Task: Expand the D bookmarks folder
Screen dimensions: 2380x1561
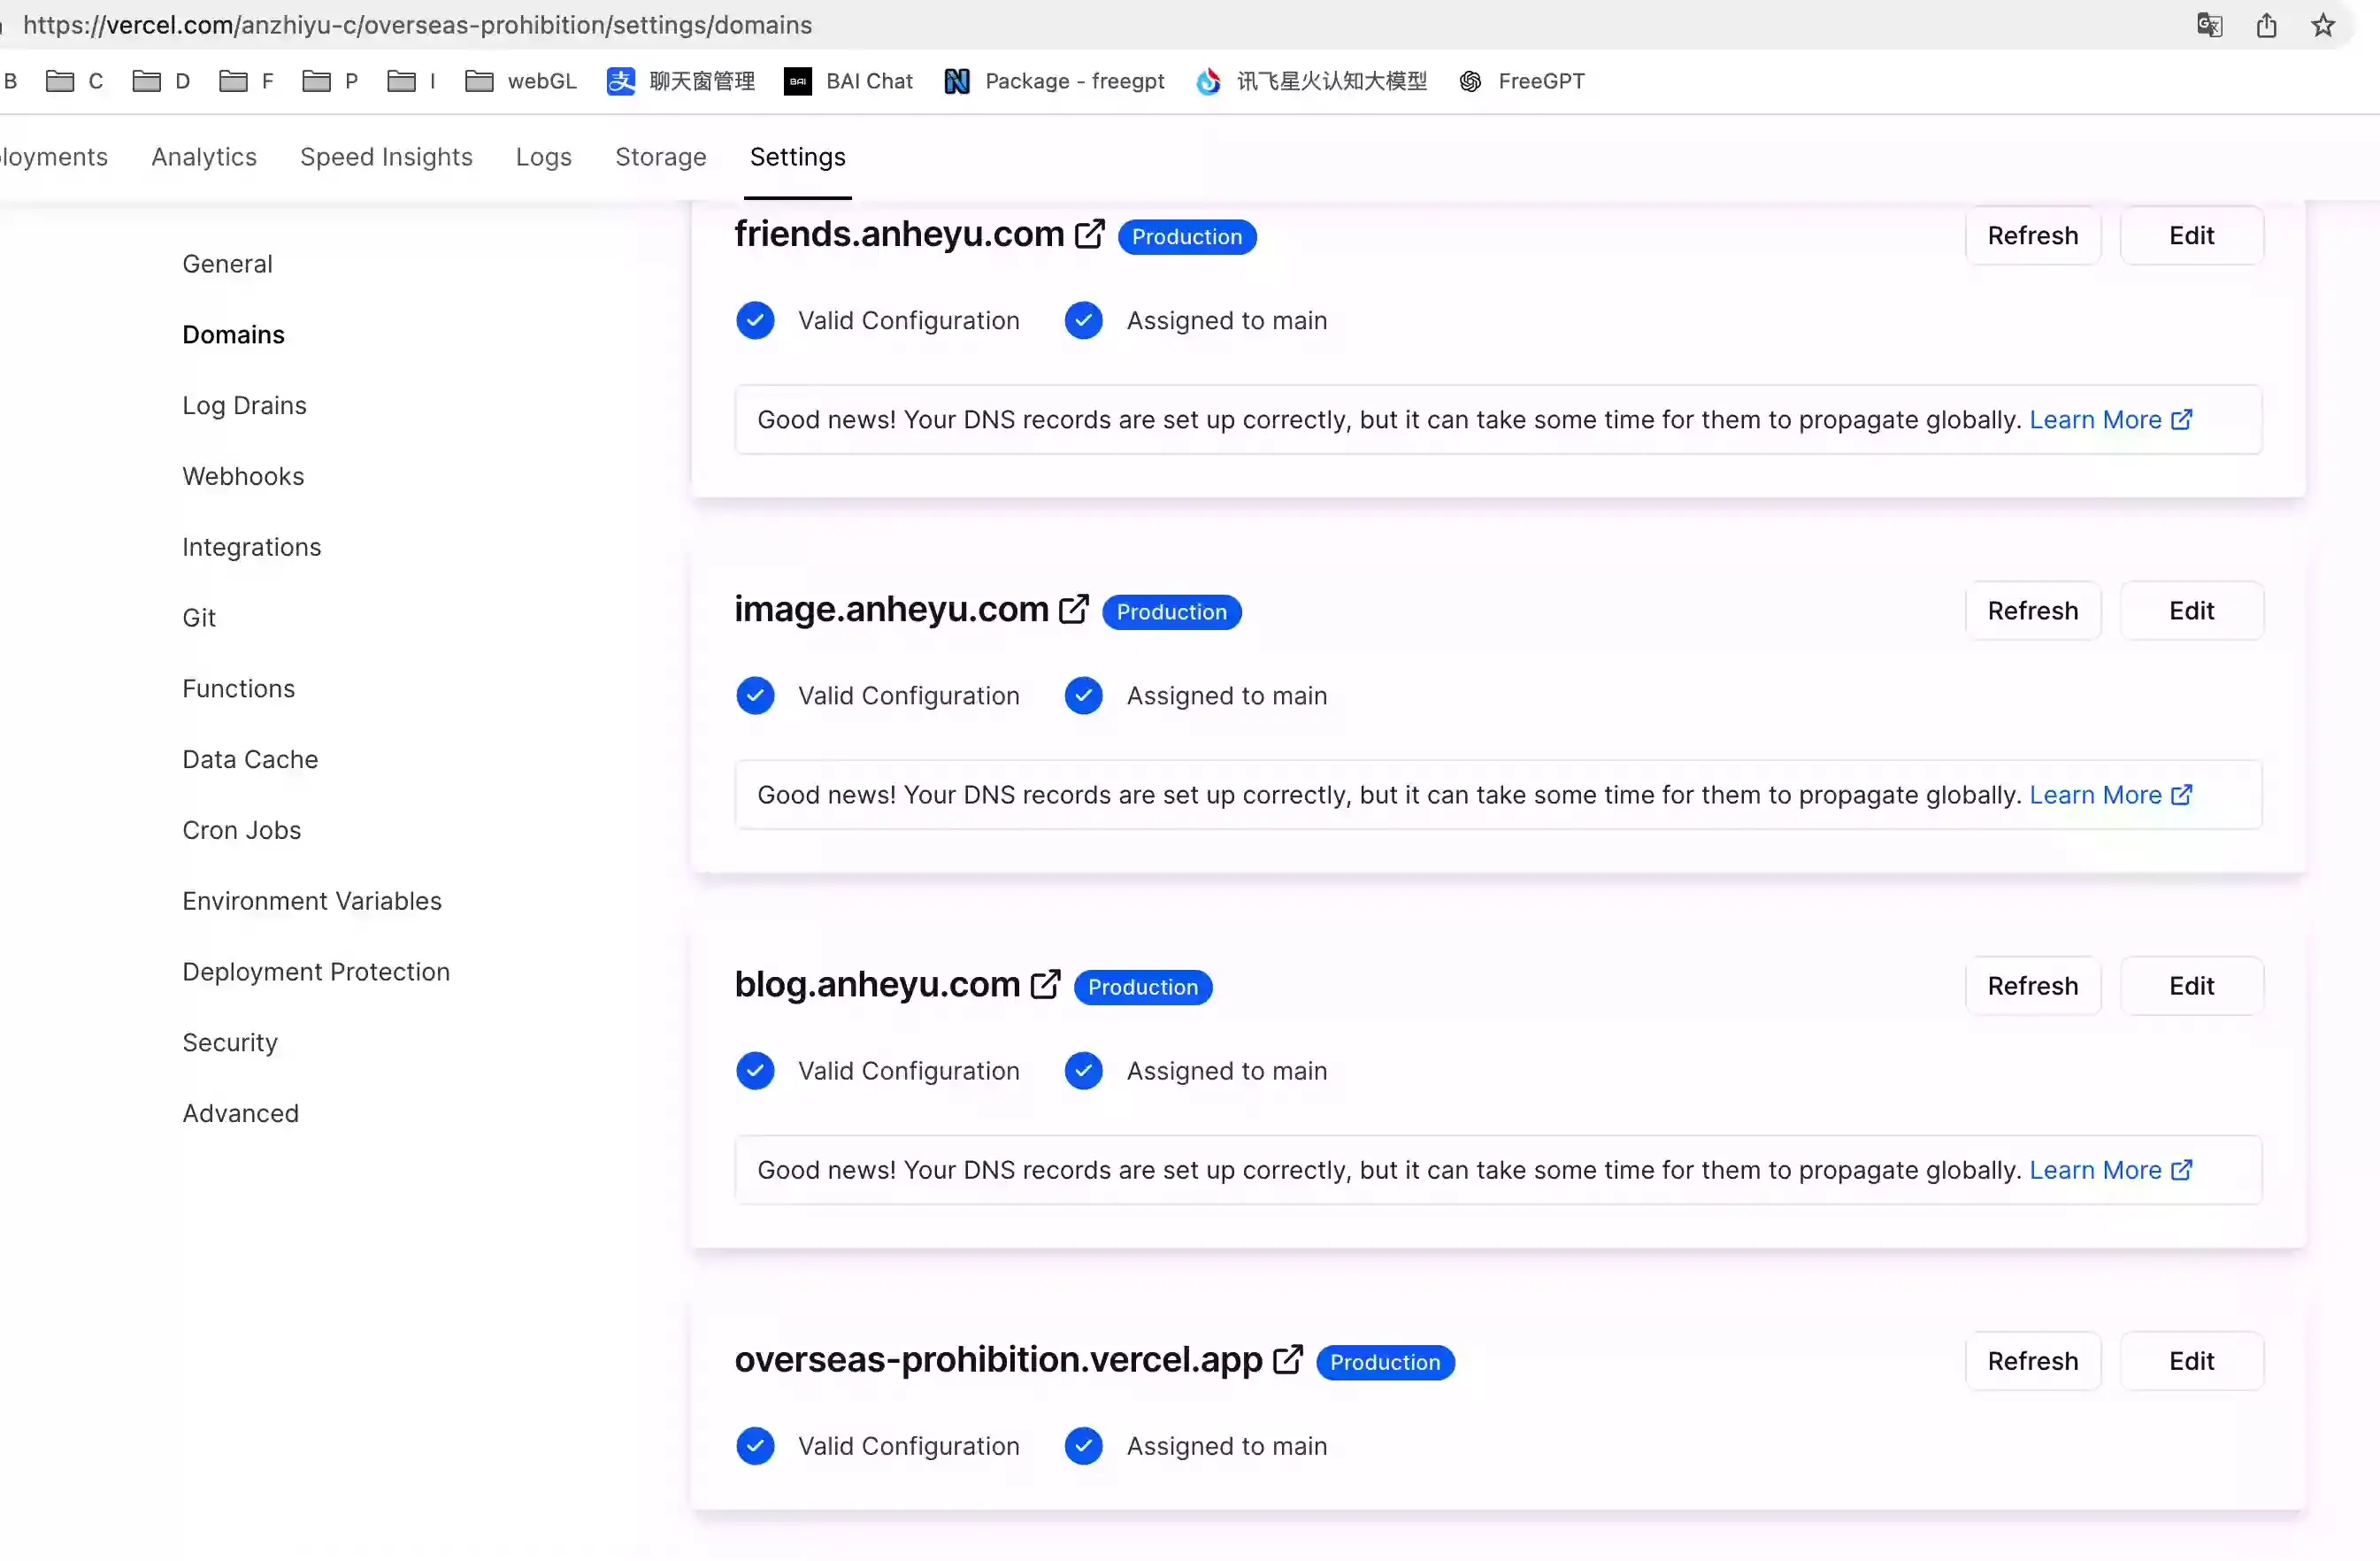Action: [x=161, y=81]
